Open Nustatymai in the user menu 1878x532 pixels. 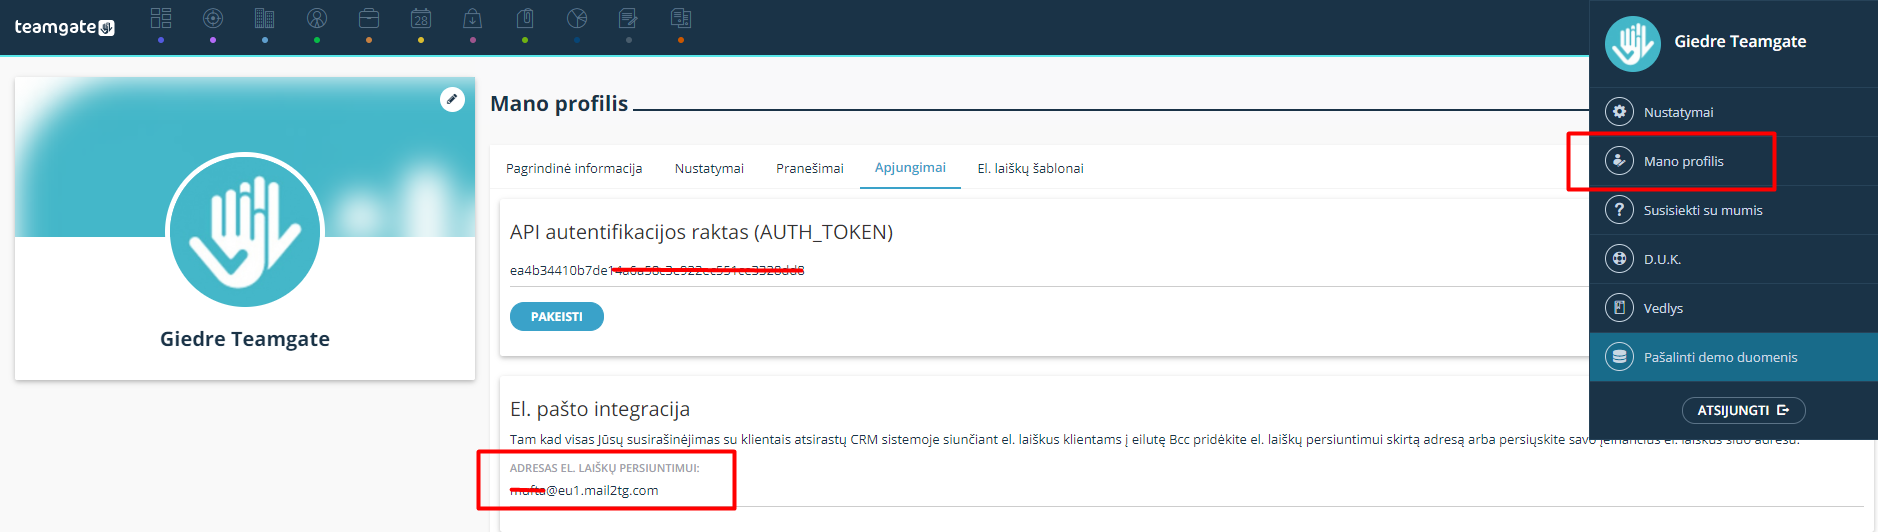coord(1733,112)
